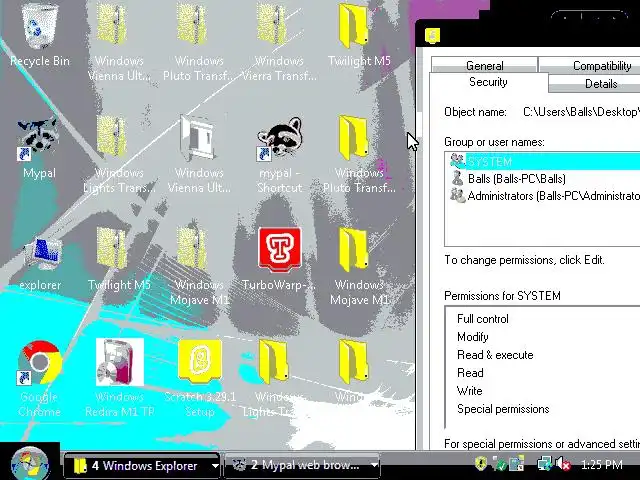This screenshot has width=640, height=480.
Task: Switch to the Compatibility tab
Action: point(602,65)
